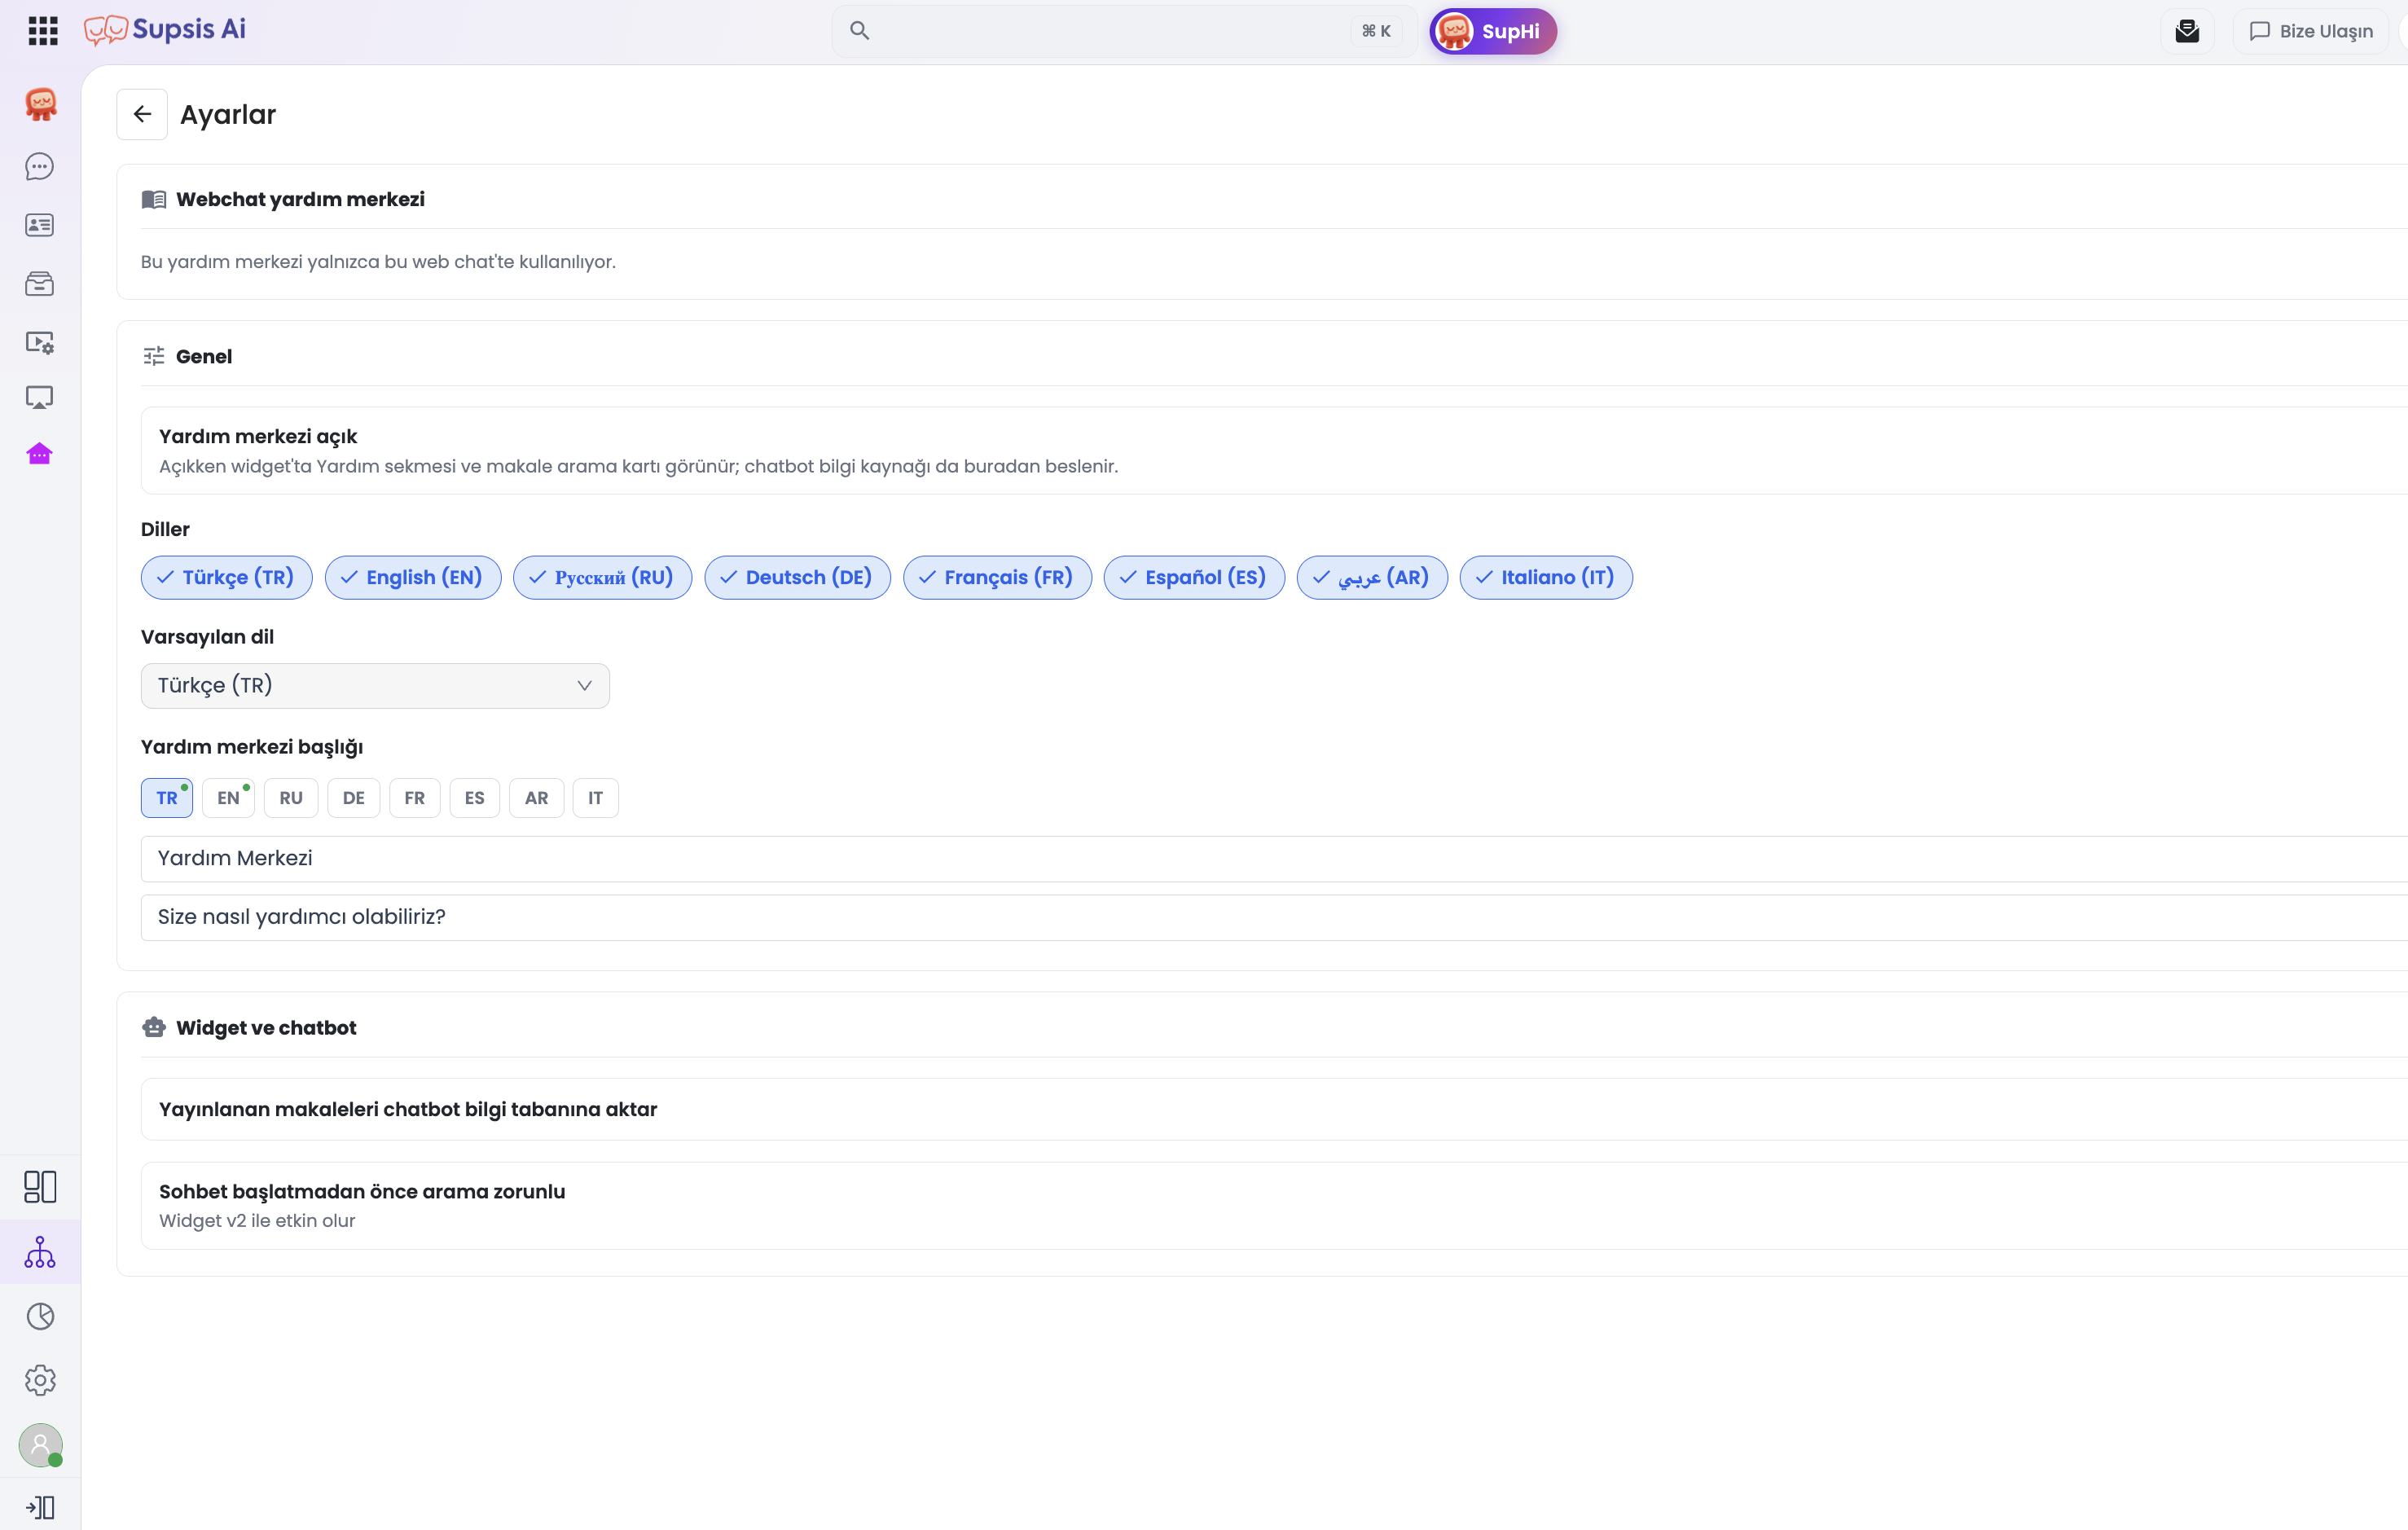Select the AR title language tab
2408x1530 pixels.
tap(537, 798)
